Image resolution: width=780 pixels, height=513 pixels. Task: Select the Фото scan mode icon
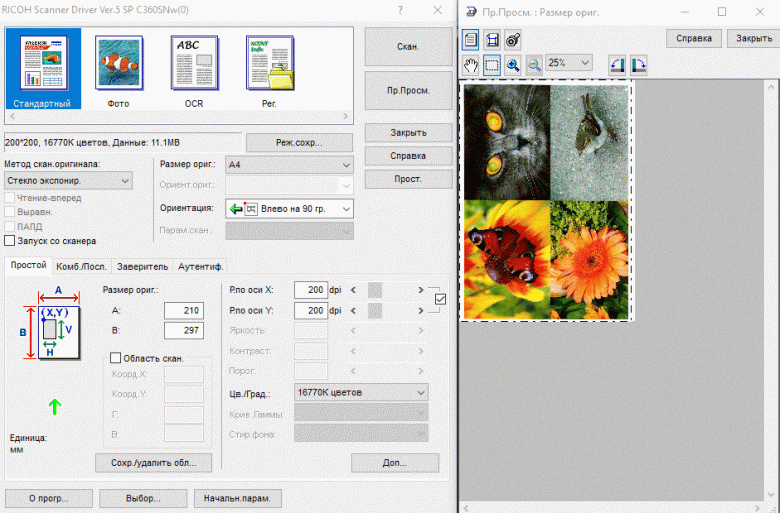click(118, 69)
